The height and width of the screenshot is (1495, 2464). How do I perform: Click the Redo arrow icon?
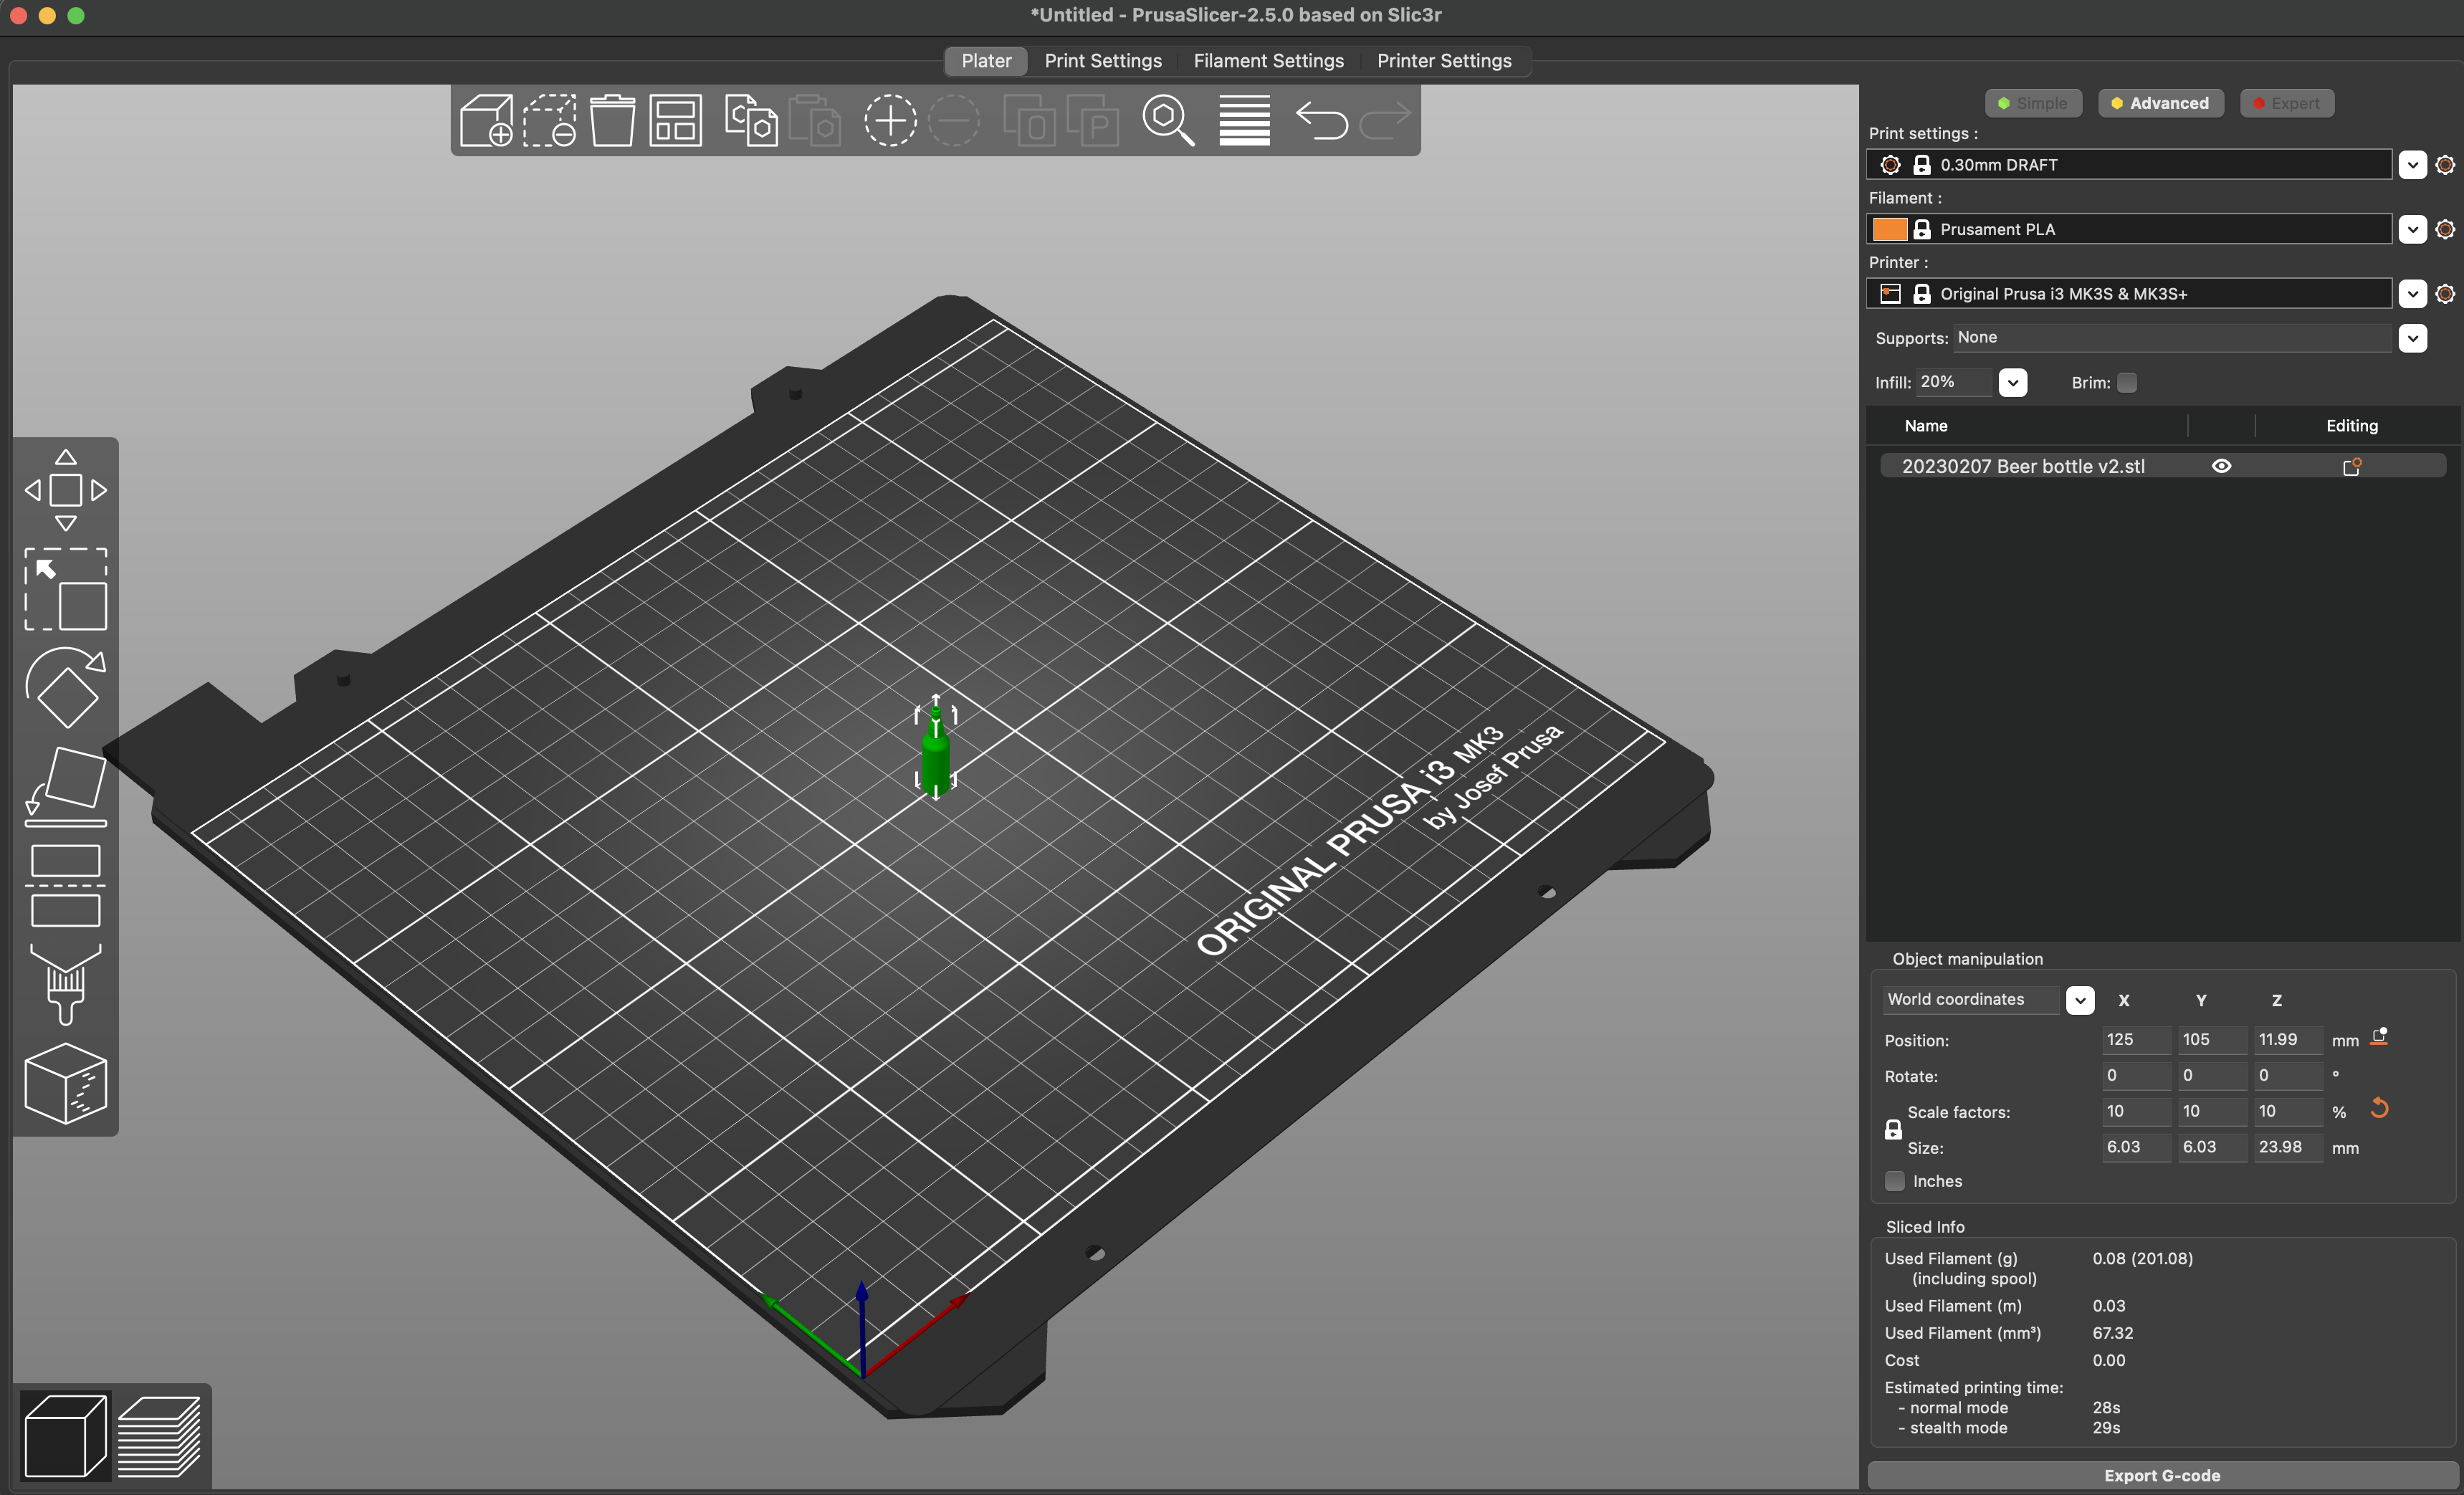1385,121
